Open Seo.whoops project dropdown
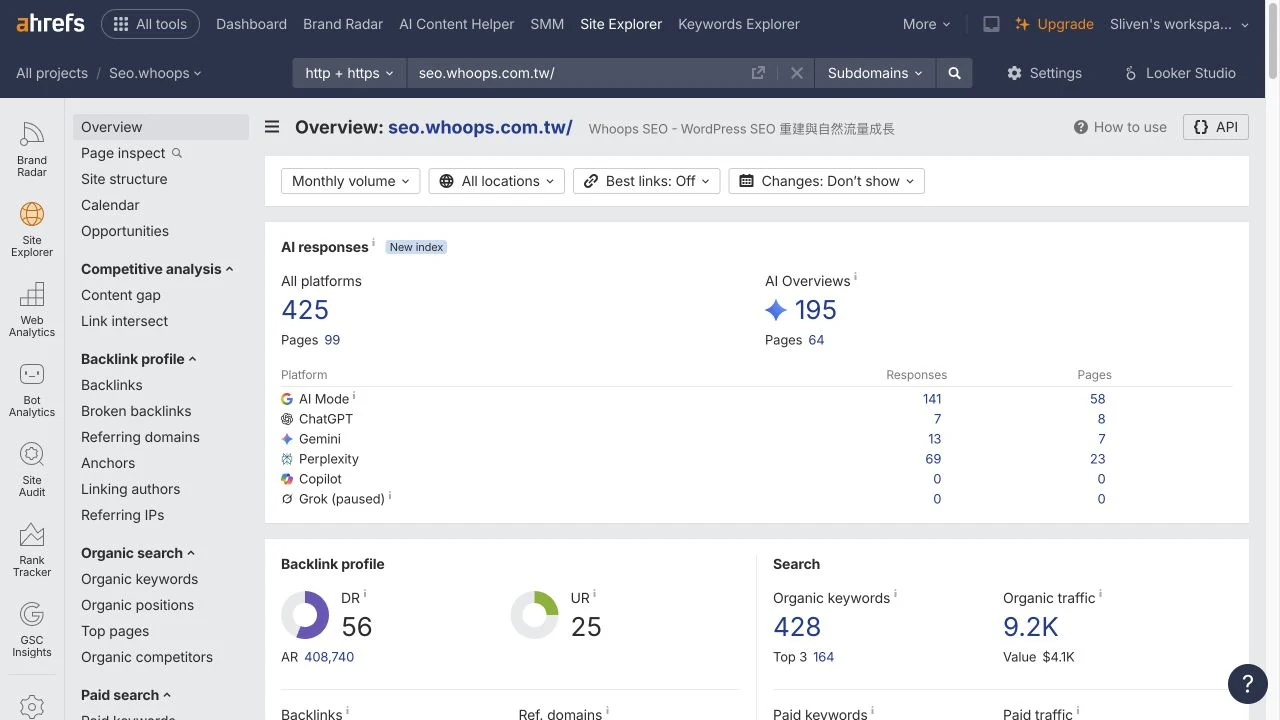The height and width of the screenshot is (720, 1280). pos(155,73)
